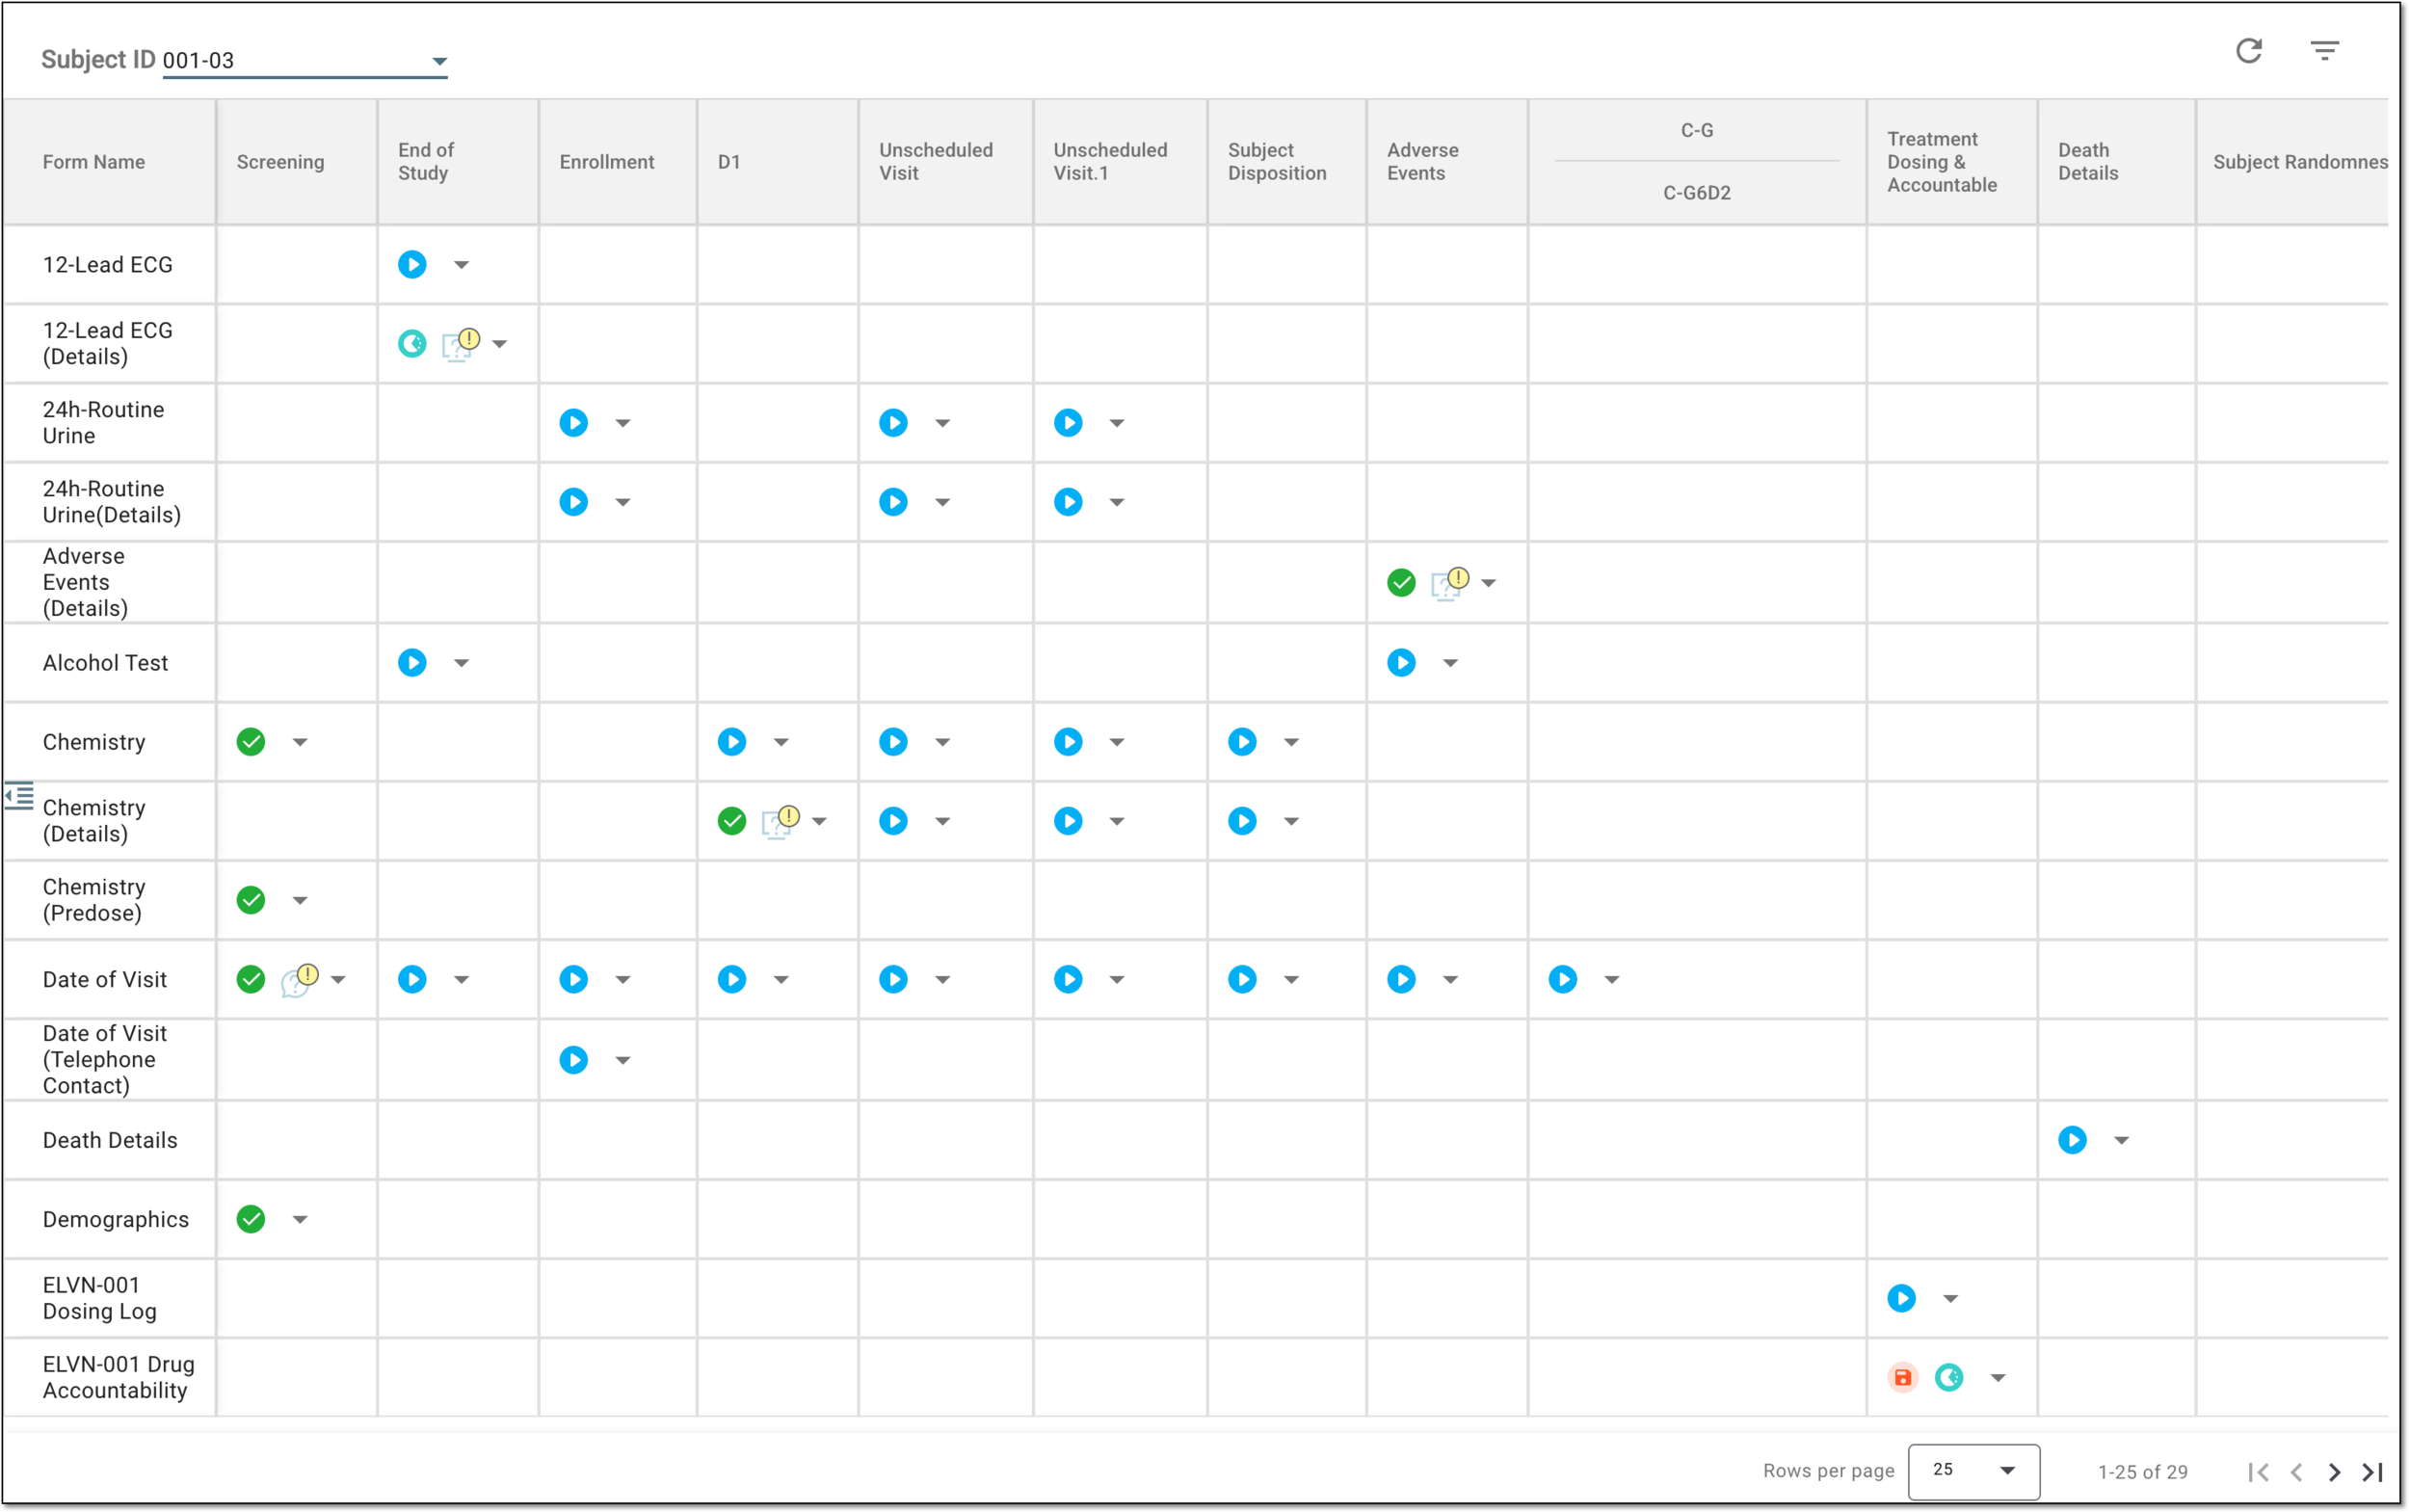Start ELVN-001 Dosing Log form
Viewport: 2409px width, 1512px height.
pyautogui.click(x=1901, y=1299)
